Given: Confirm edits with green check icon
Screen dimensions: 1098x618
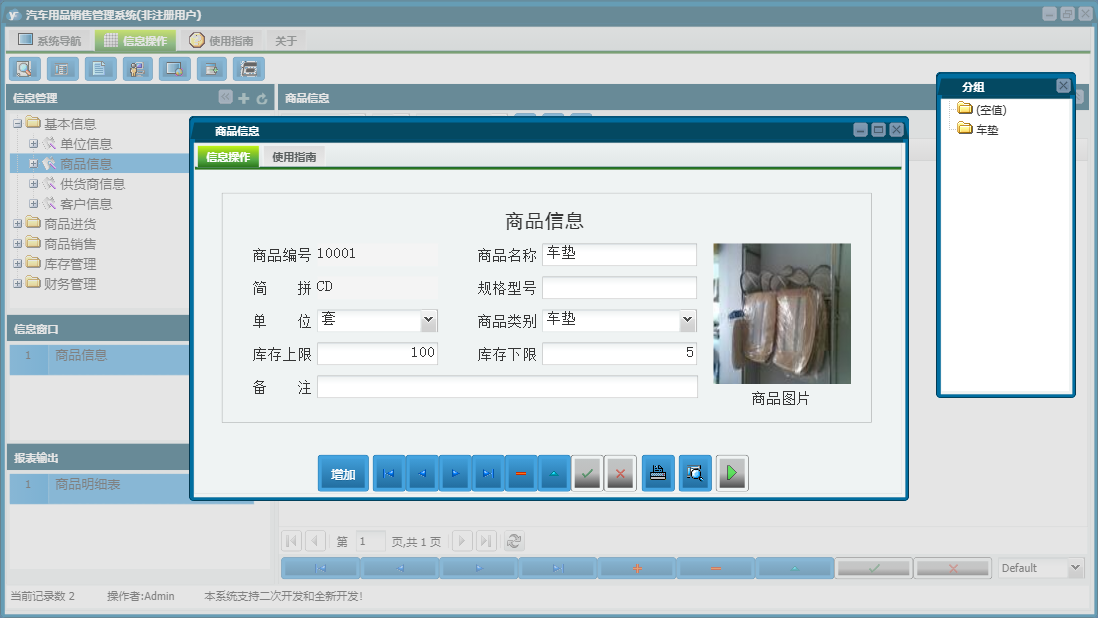Looking at the screenshot, I should click(587, 473).
